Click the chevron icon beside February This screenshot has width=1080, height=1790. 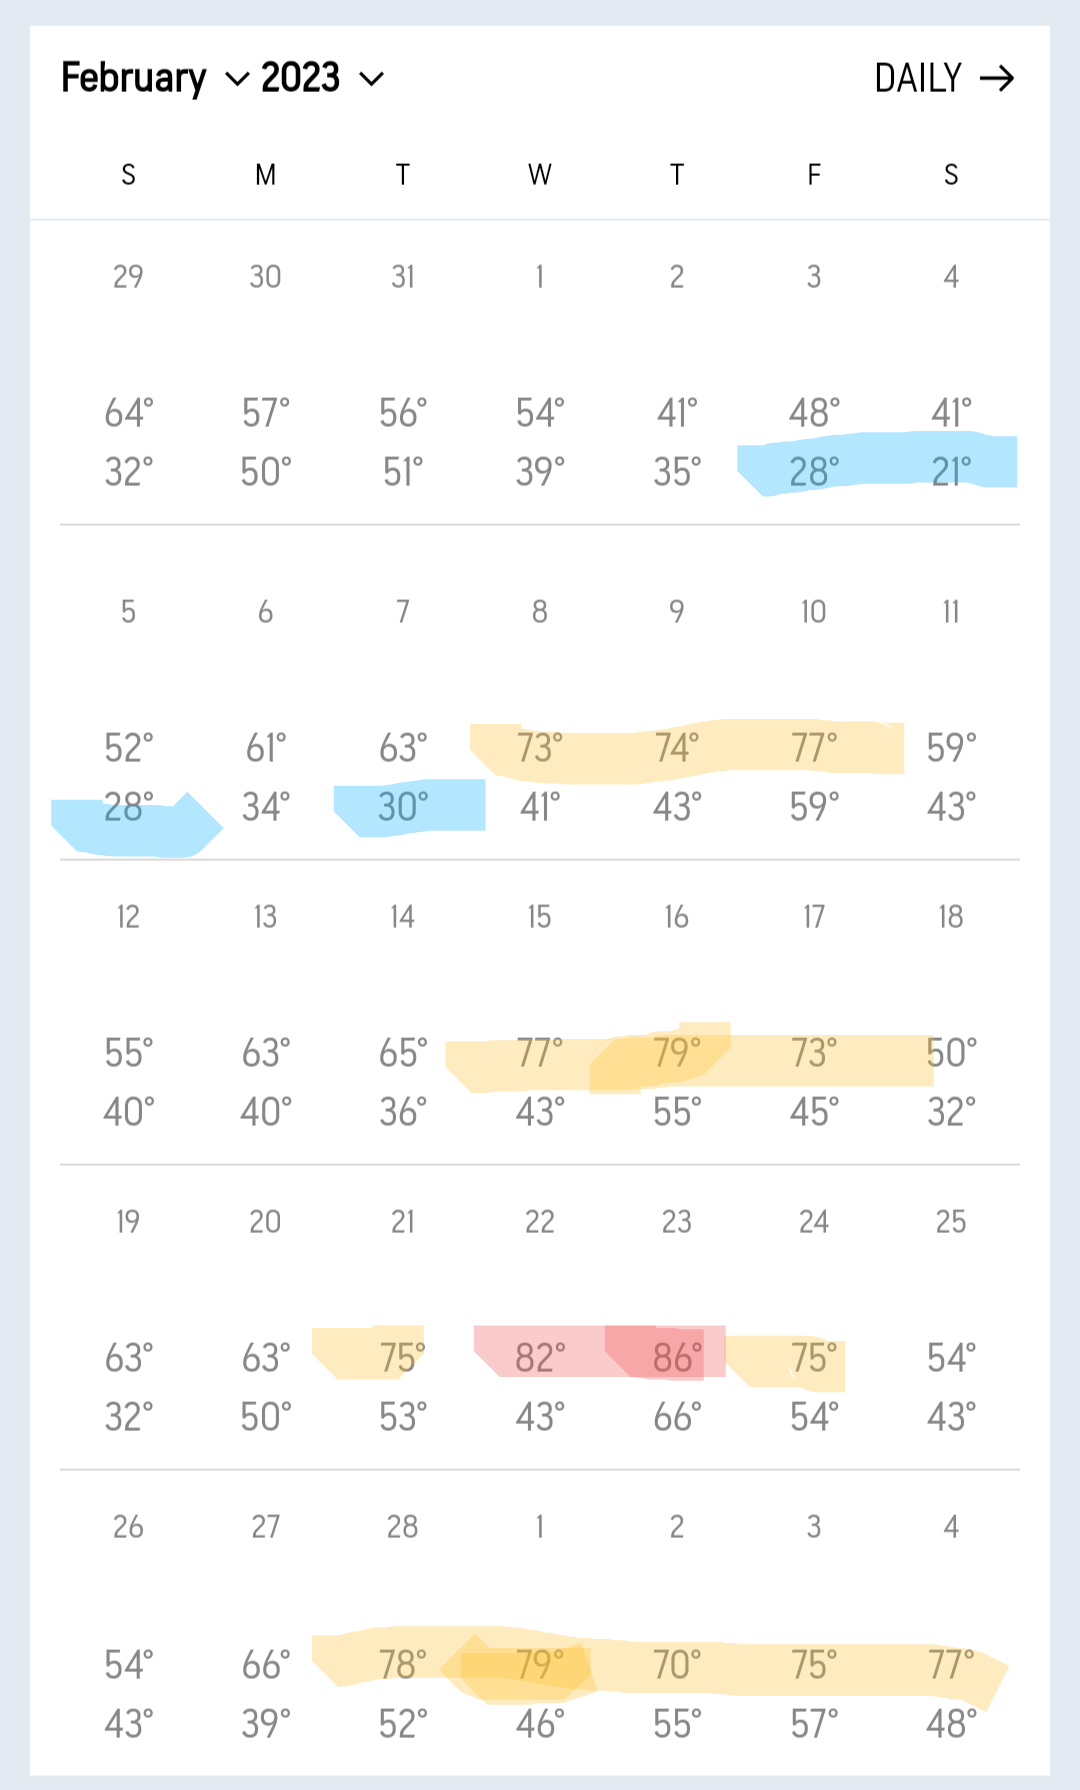coord(237,80)
